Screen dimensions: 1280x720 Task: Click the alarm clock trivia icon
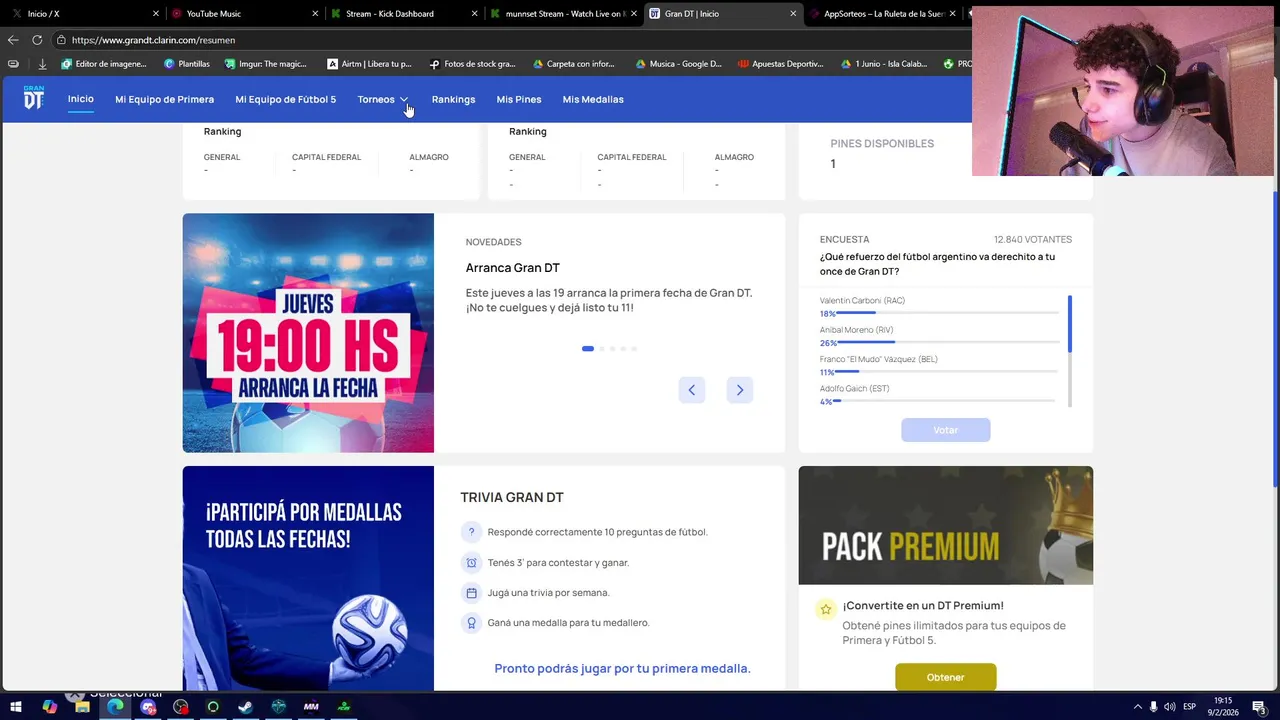pyautogui.click(x=471, y=562)
